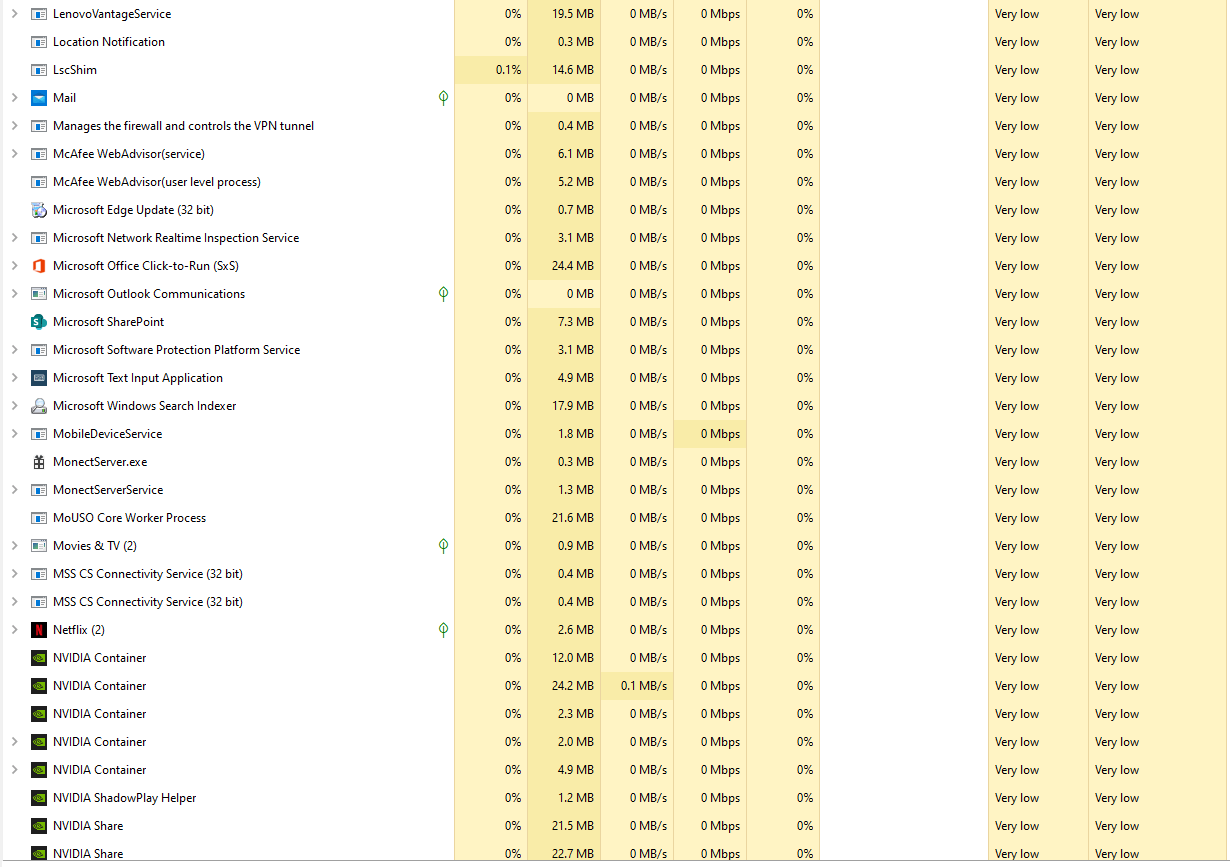
Task: Click the MonectServerService process icon
Action: point(39,490)
